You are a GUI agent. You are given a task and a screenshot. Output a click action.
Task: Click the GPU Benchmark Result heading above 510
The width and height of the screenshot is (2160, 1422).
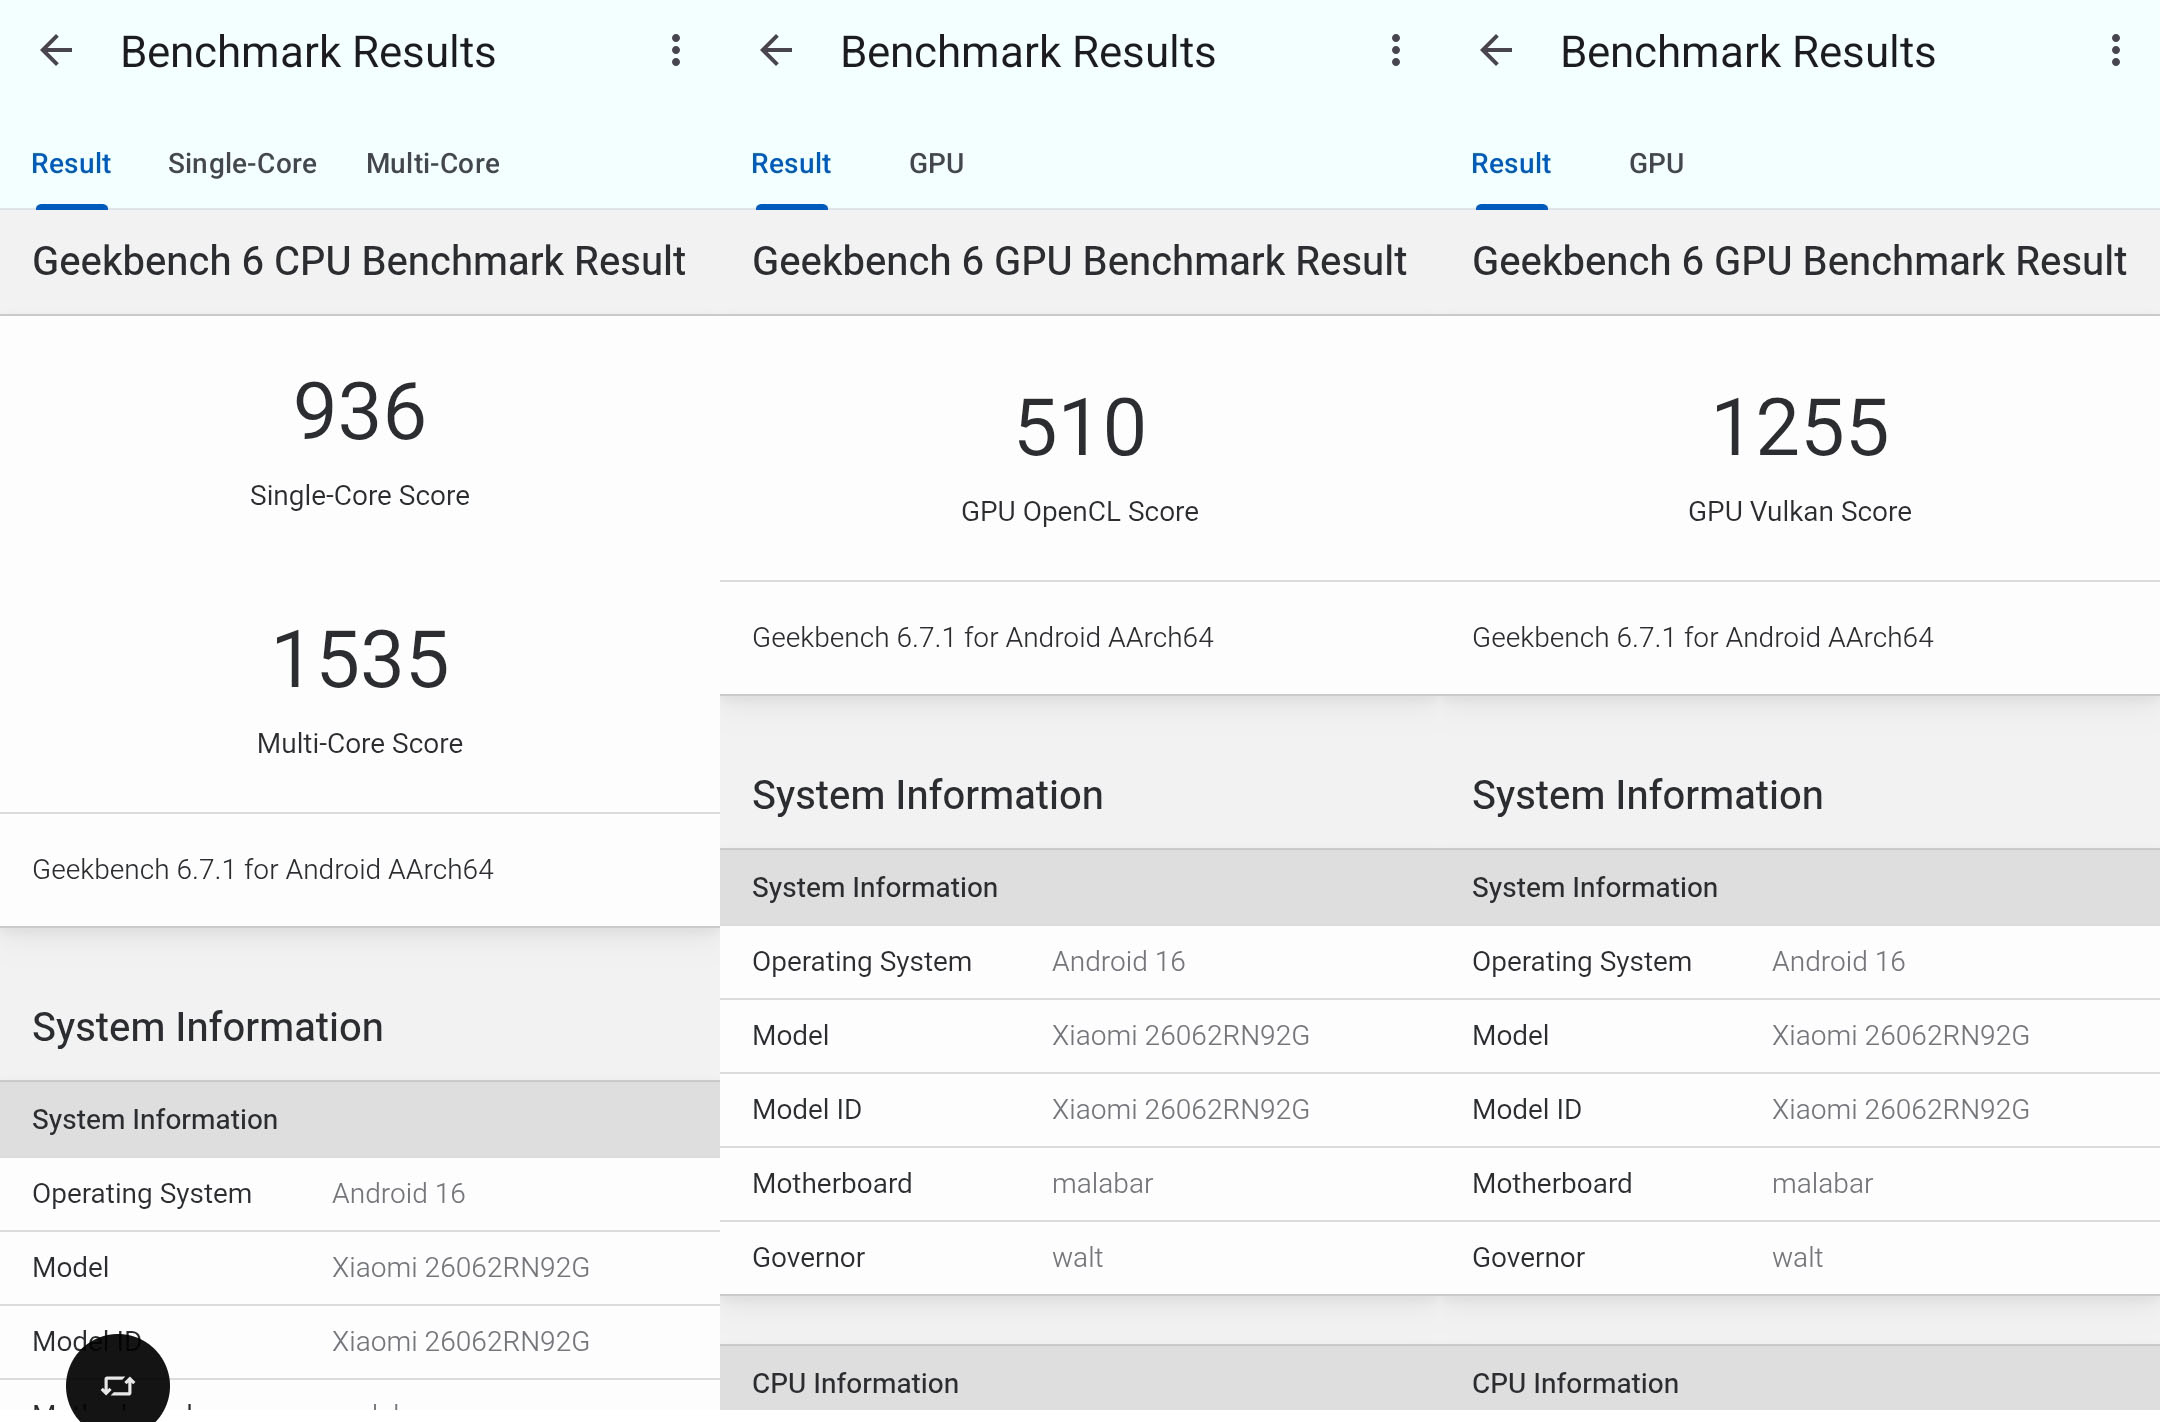(x=1080, y=261)
